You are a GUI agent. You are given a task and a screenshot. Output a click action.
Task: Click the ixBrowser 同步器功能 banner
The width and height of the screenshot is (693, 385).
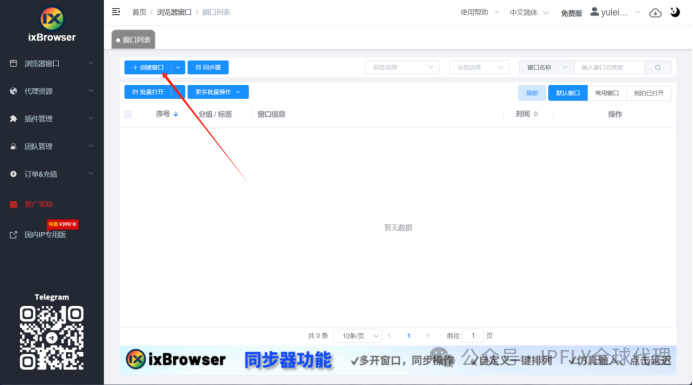398,360
